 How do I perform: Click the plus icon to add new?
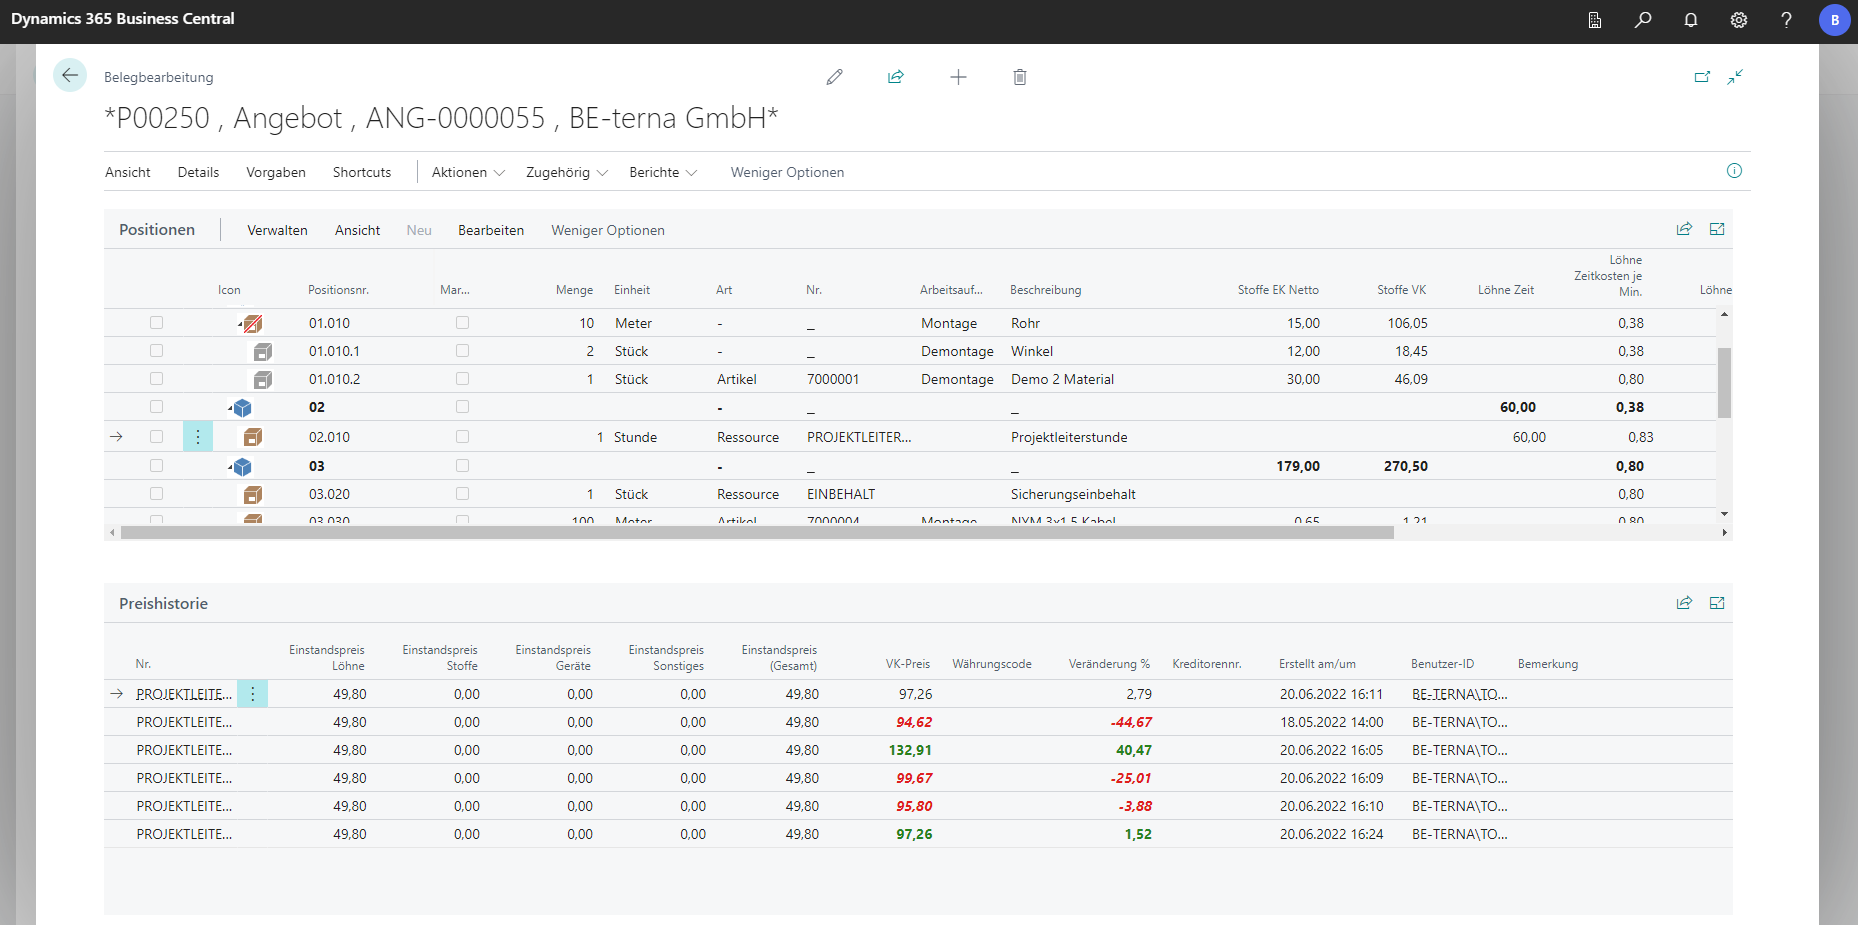[x=958, y=77]
